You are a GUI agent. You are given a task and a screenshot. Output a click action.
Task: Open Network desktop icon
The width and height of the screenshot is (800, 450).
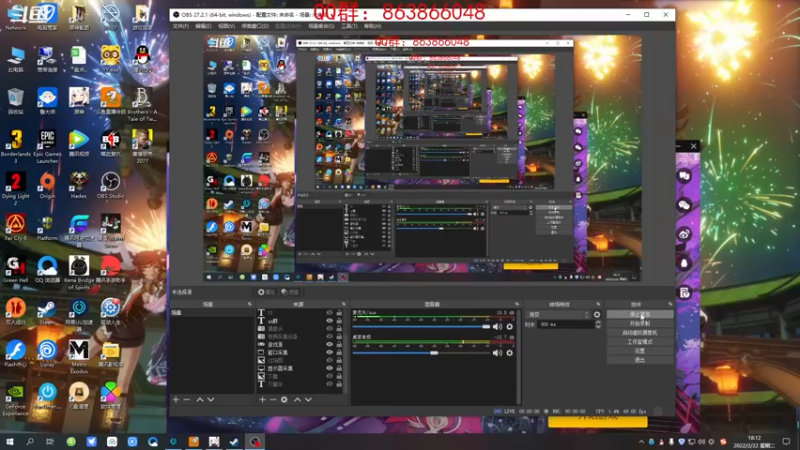[15, 17]
